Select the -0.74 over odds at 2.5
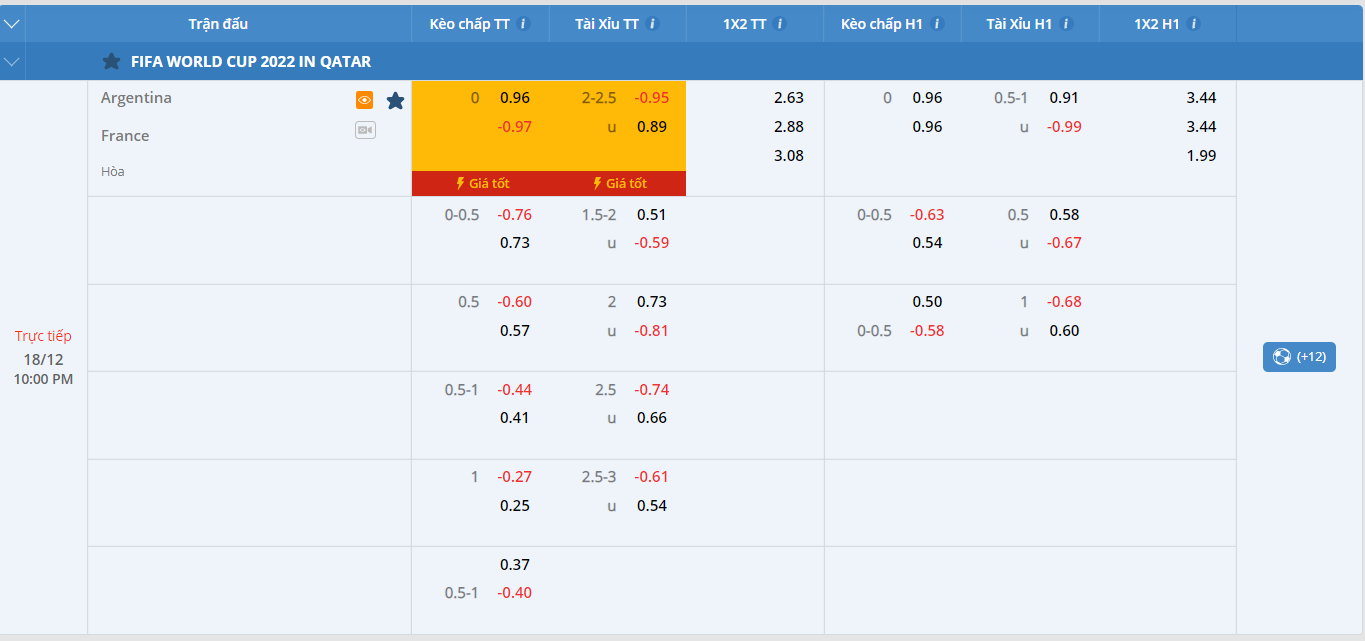Screen dimensions: 1365x641 coord(652,390)
